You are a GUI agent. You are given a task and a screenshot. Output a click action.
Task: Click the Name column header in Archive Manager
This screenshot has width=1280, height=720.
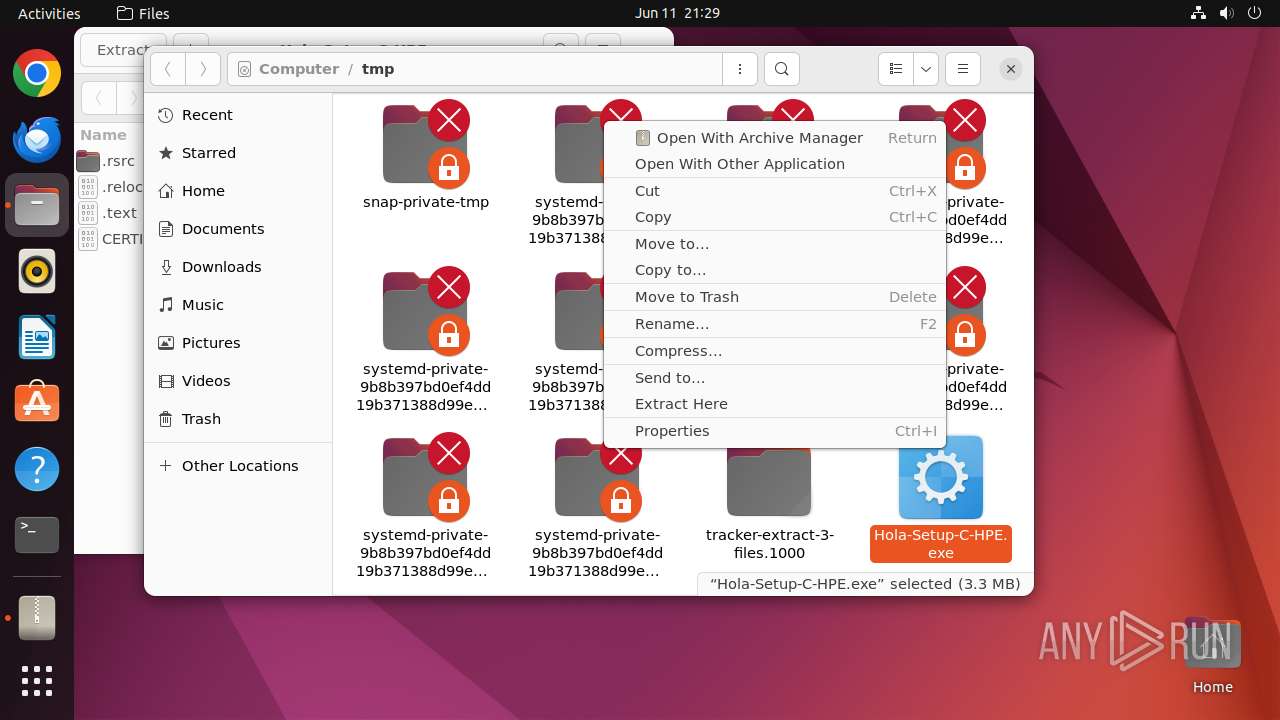[x=103, y=135]
